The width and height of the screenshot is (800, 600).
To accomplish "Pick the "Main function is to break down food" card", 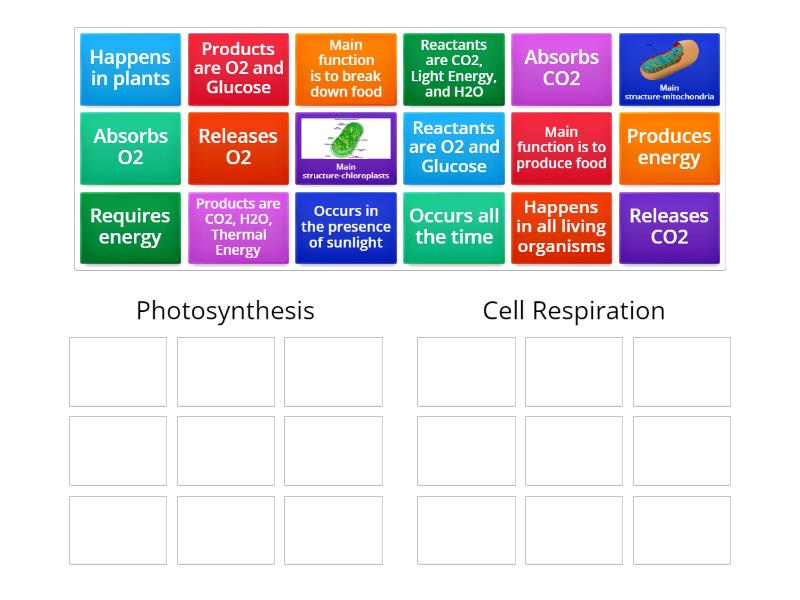I will tap(345, 69).
